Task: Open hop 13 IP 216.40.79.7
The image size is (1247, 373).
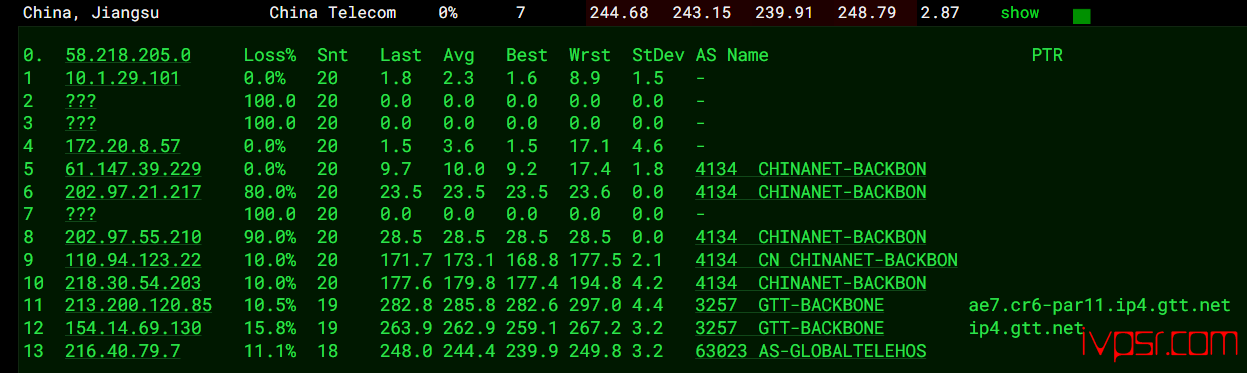Action: coord(123,351)
